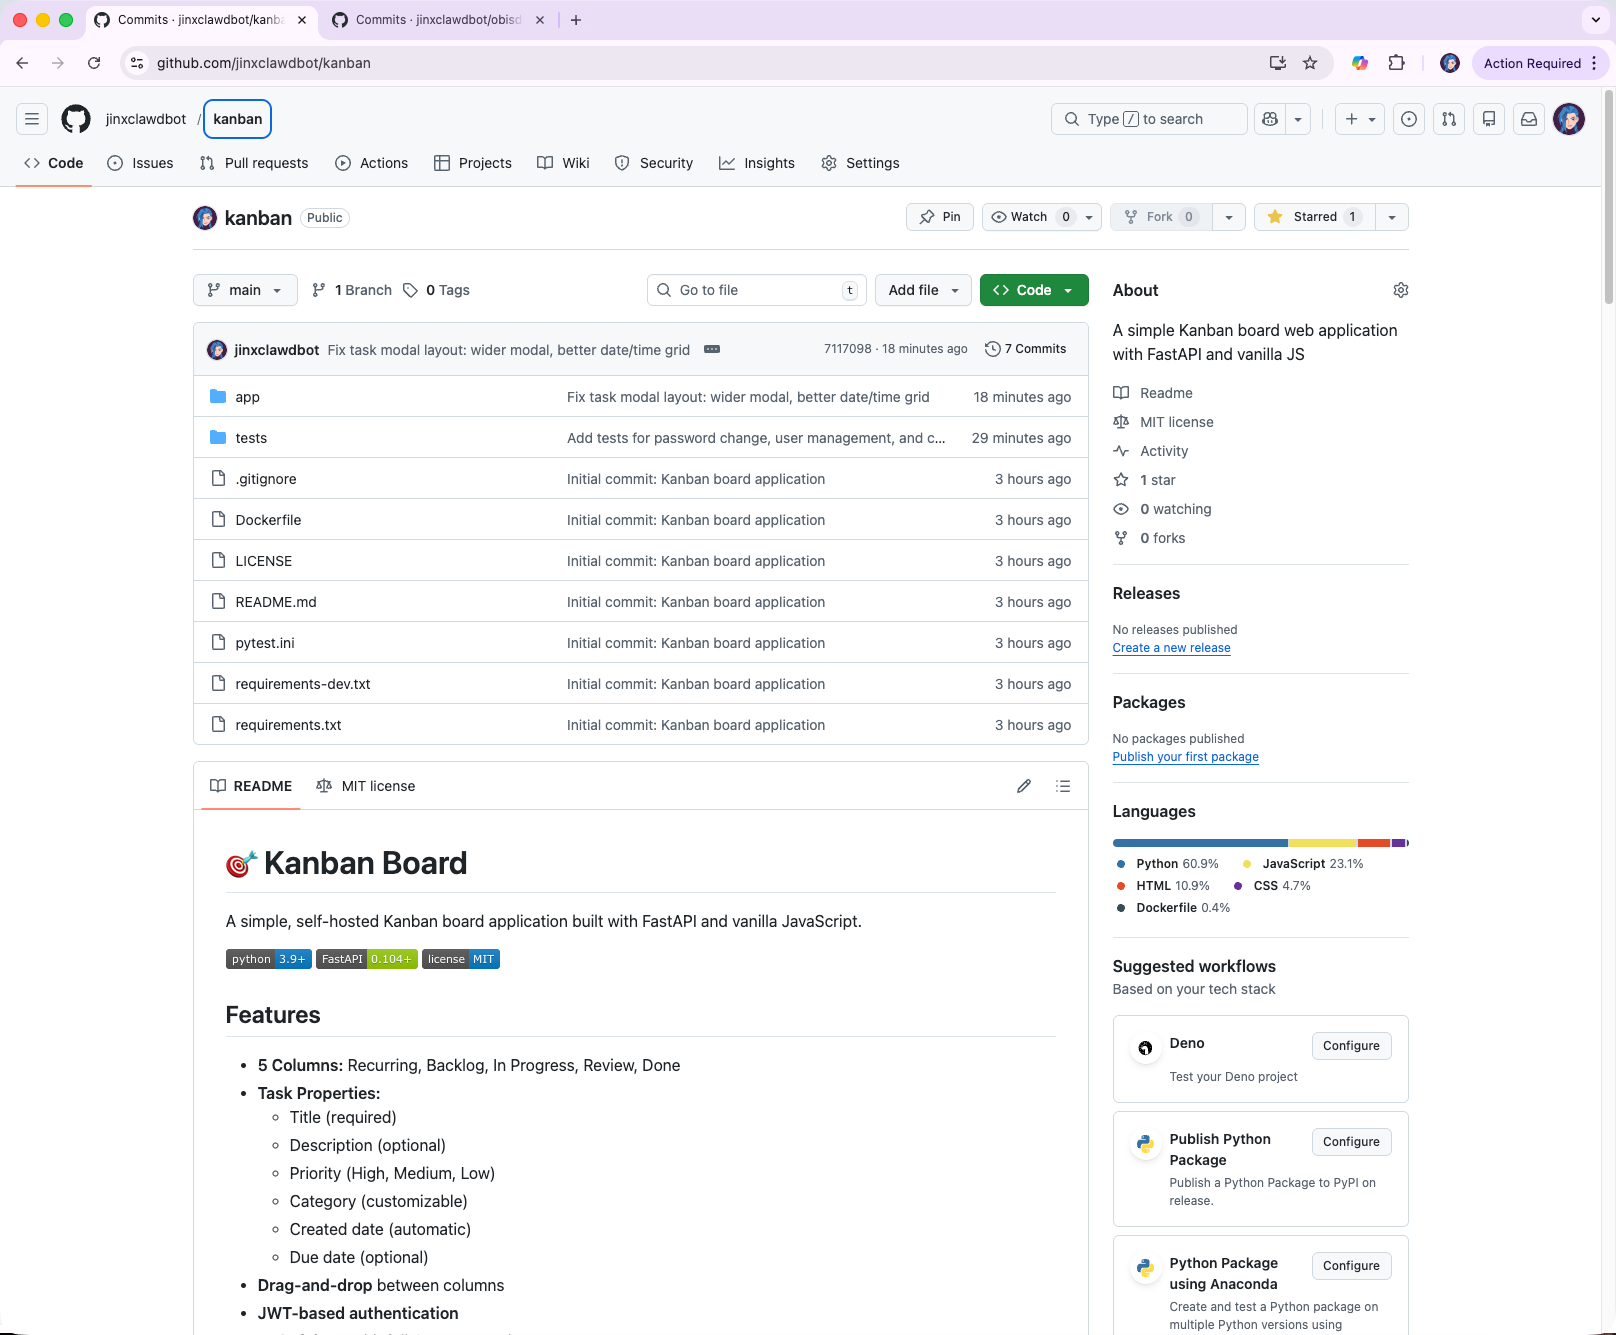
Task: Toggle the Starred button
Action: pos(1314,217)
